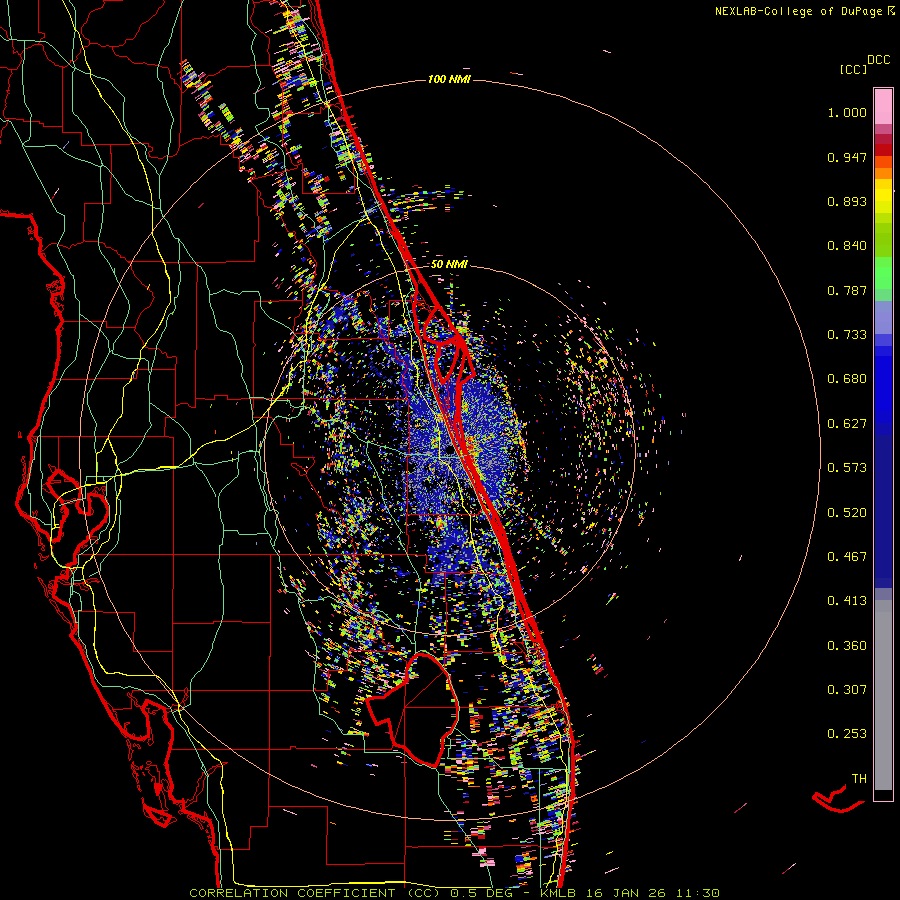Select the 0.520 scale value
Image resolution: width=900 pixels, height=900 pixels.
[847, 513]
